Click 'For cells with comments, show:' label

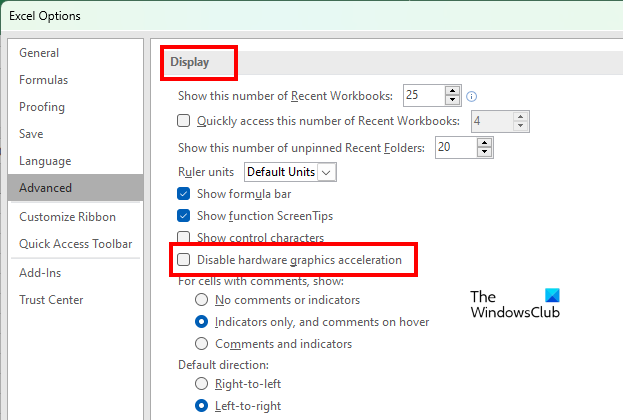tap(261, 281)
